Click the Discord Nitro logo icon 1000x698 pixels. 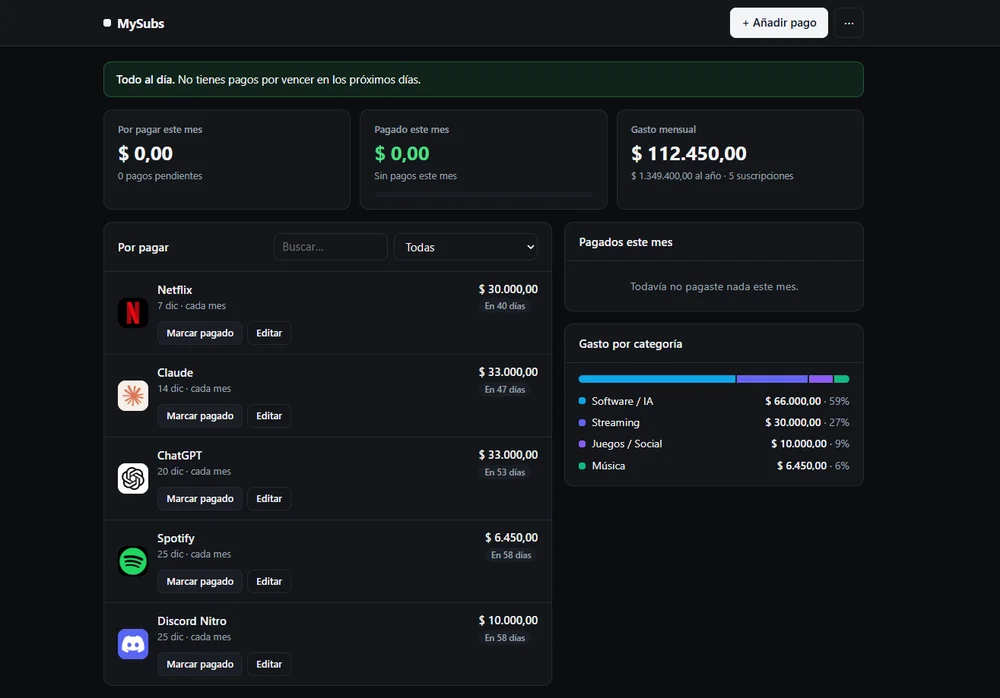(x=133, y=644)
